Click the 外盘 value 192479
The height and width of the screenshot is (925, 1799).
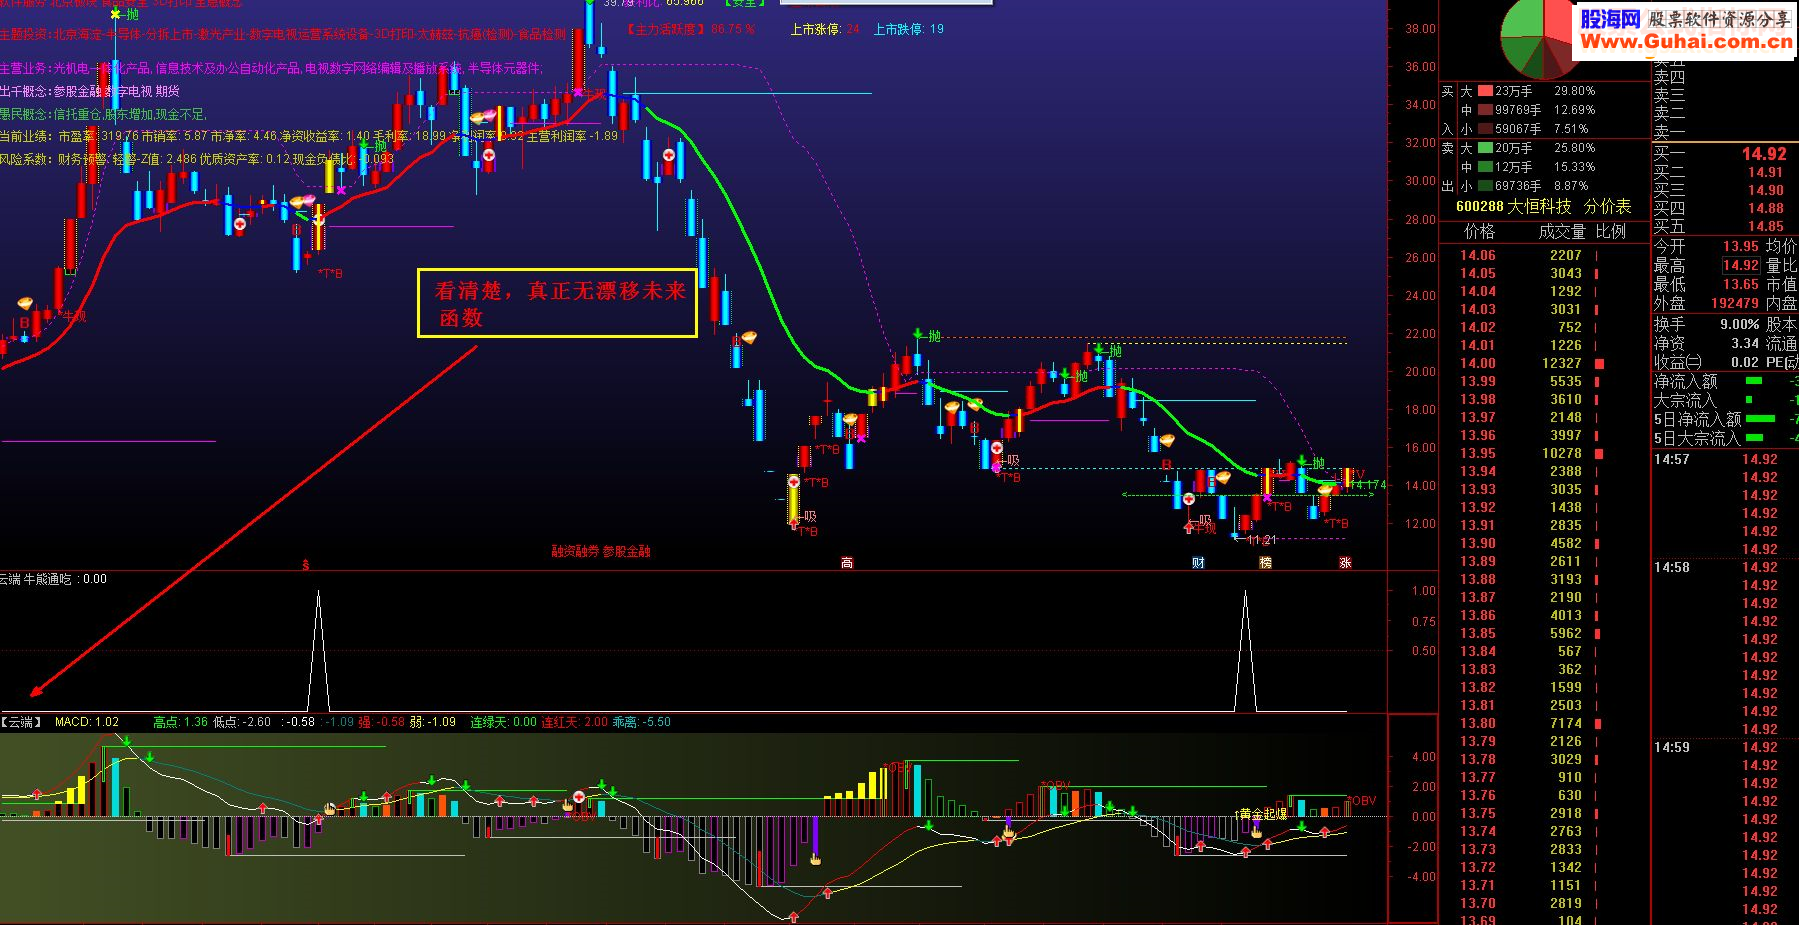[x=1734, y=303]
